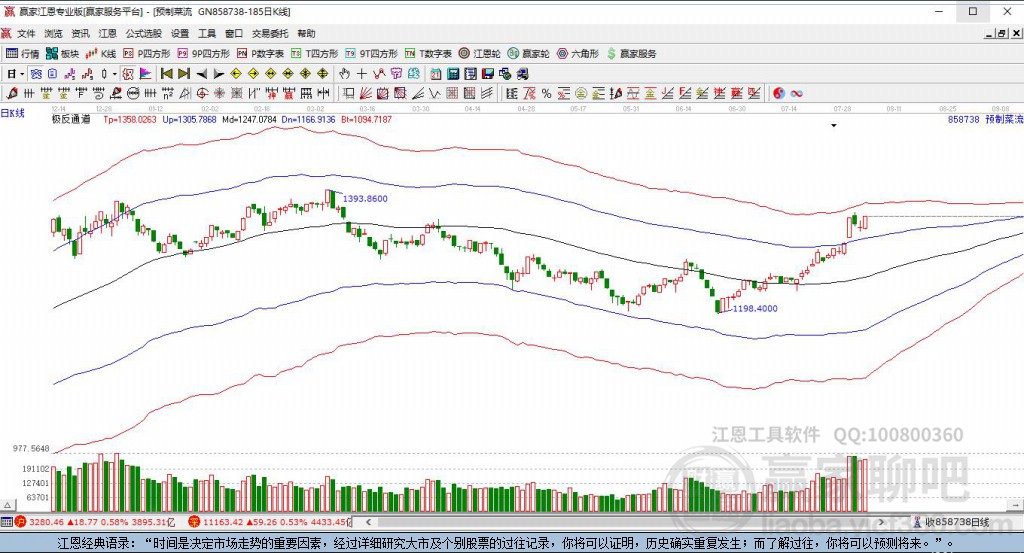Select the n² square tool icon
Viewport: 1024px width, 553px height.
pos(168,93)
